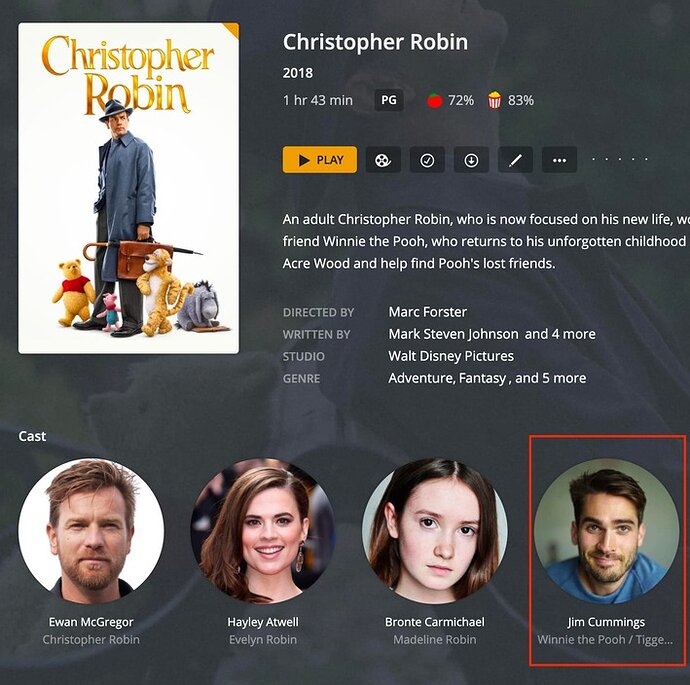This screenshot has width=690, height=685.
Task: Set star rating using the dots row
Action: click(620, 159)
